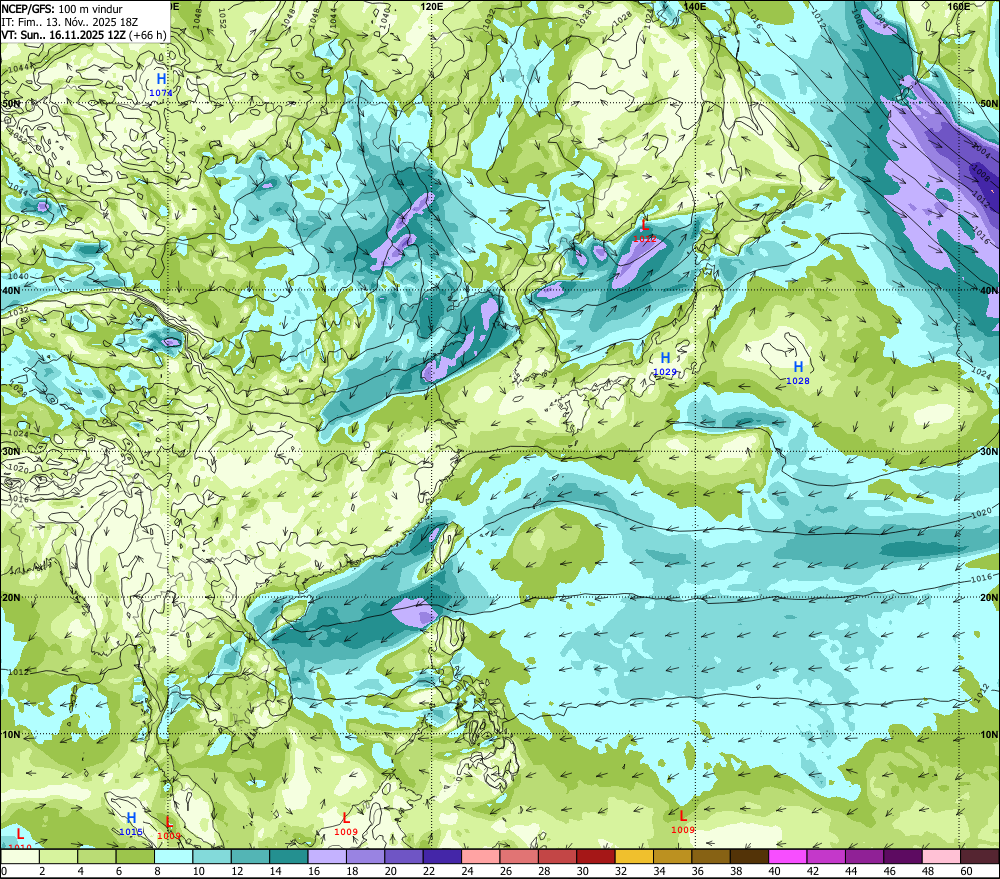Click the H 1074 high pressure marker
Viewport: 1000px width, 879px height.
[161, 84]
